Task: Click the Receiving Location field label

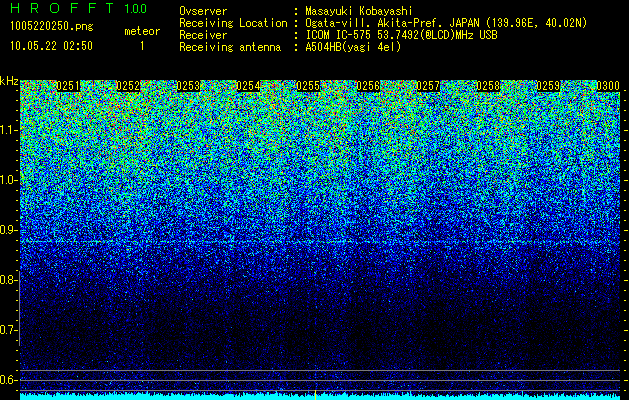Action: (233, 23)
